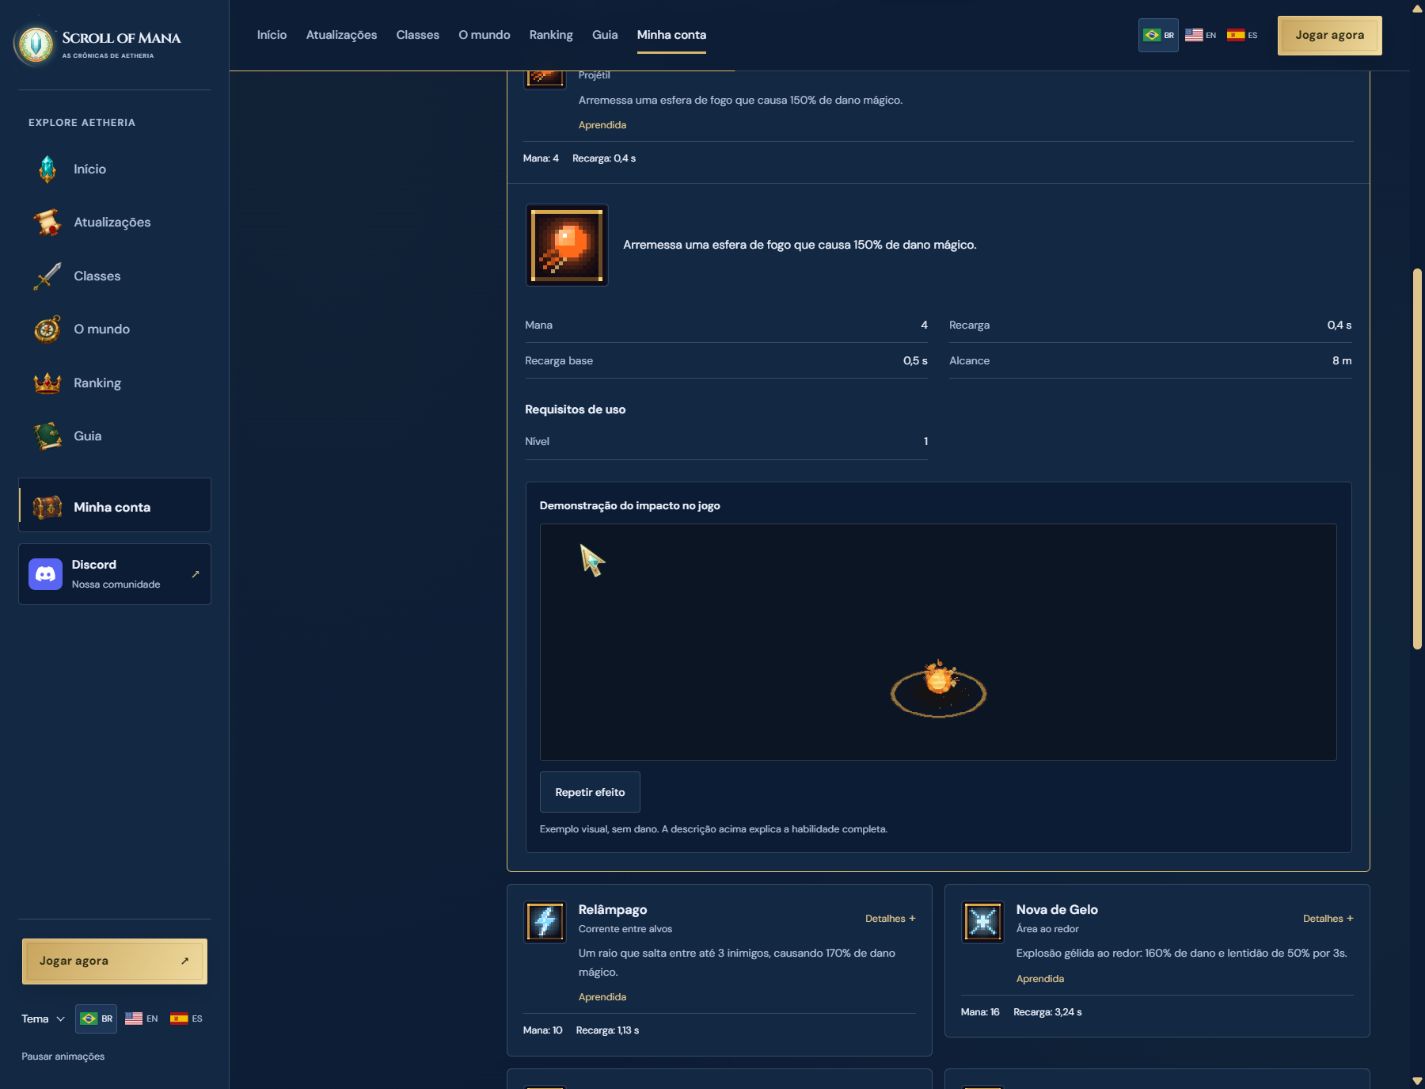Click the Nova de Gelo frost skill icon
The height and width of the screenshot is (1089, 1425).
983,921
